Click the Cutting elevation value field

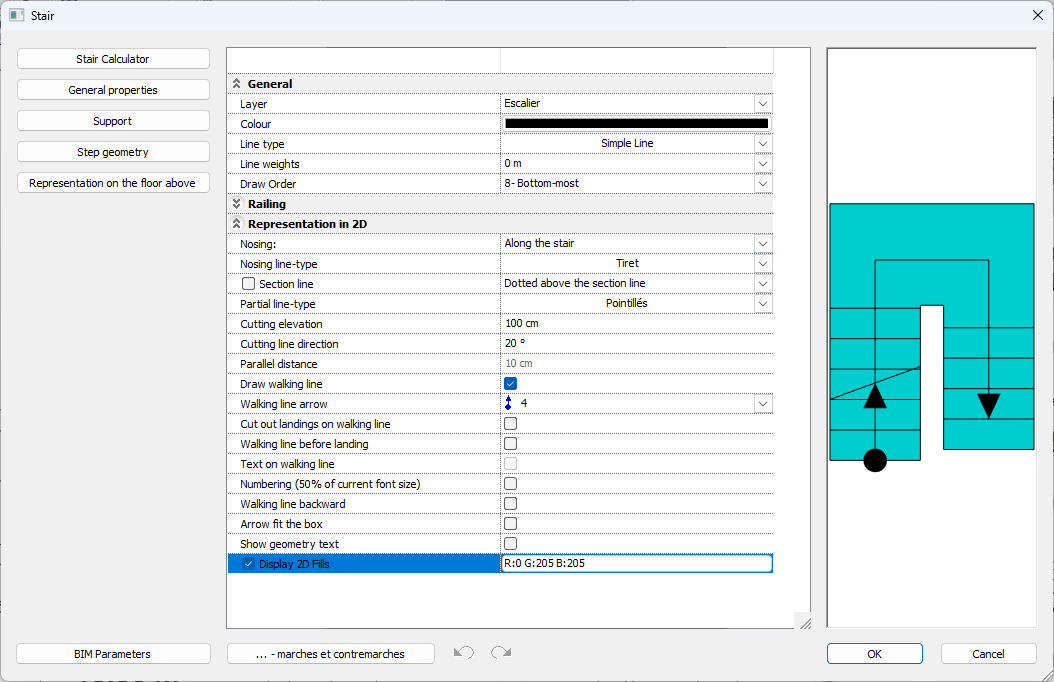pos(636,324)
